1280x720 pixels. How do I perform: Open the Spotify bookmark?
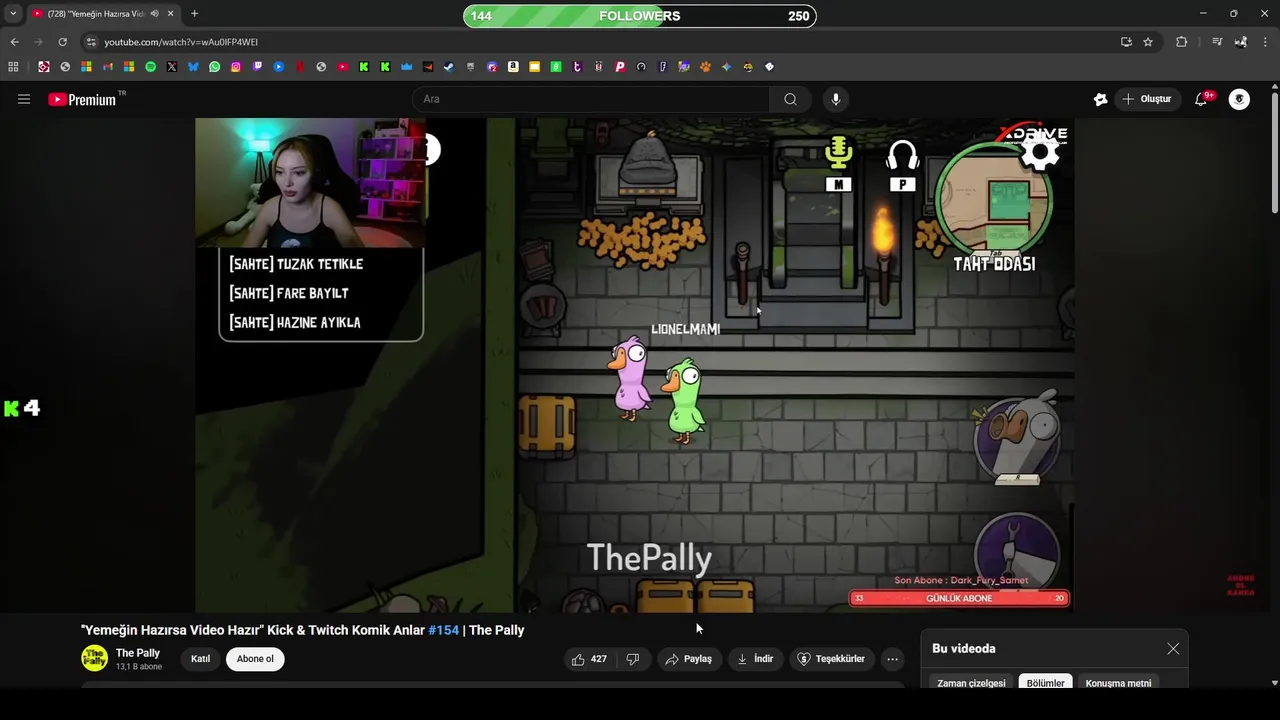click(150, 67)
